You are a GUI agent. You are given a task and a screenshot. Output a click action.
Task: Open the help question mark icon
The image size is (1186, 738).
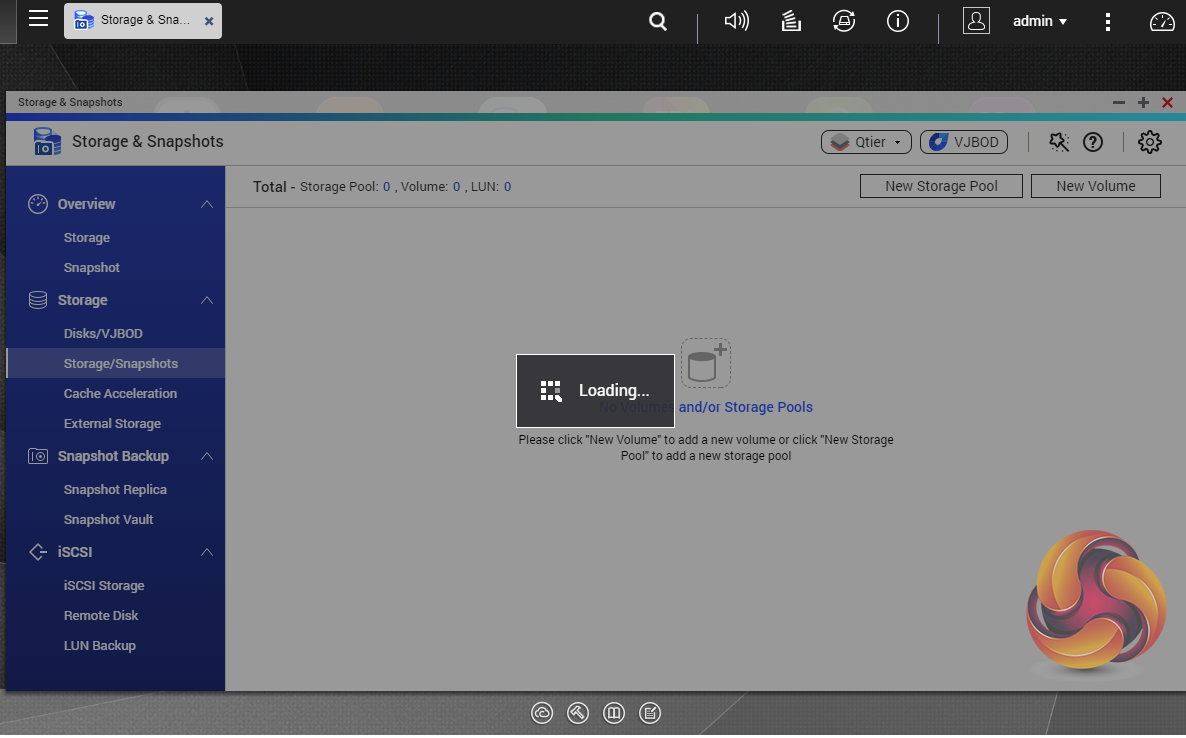(1093, 142)
